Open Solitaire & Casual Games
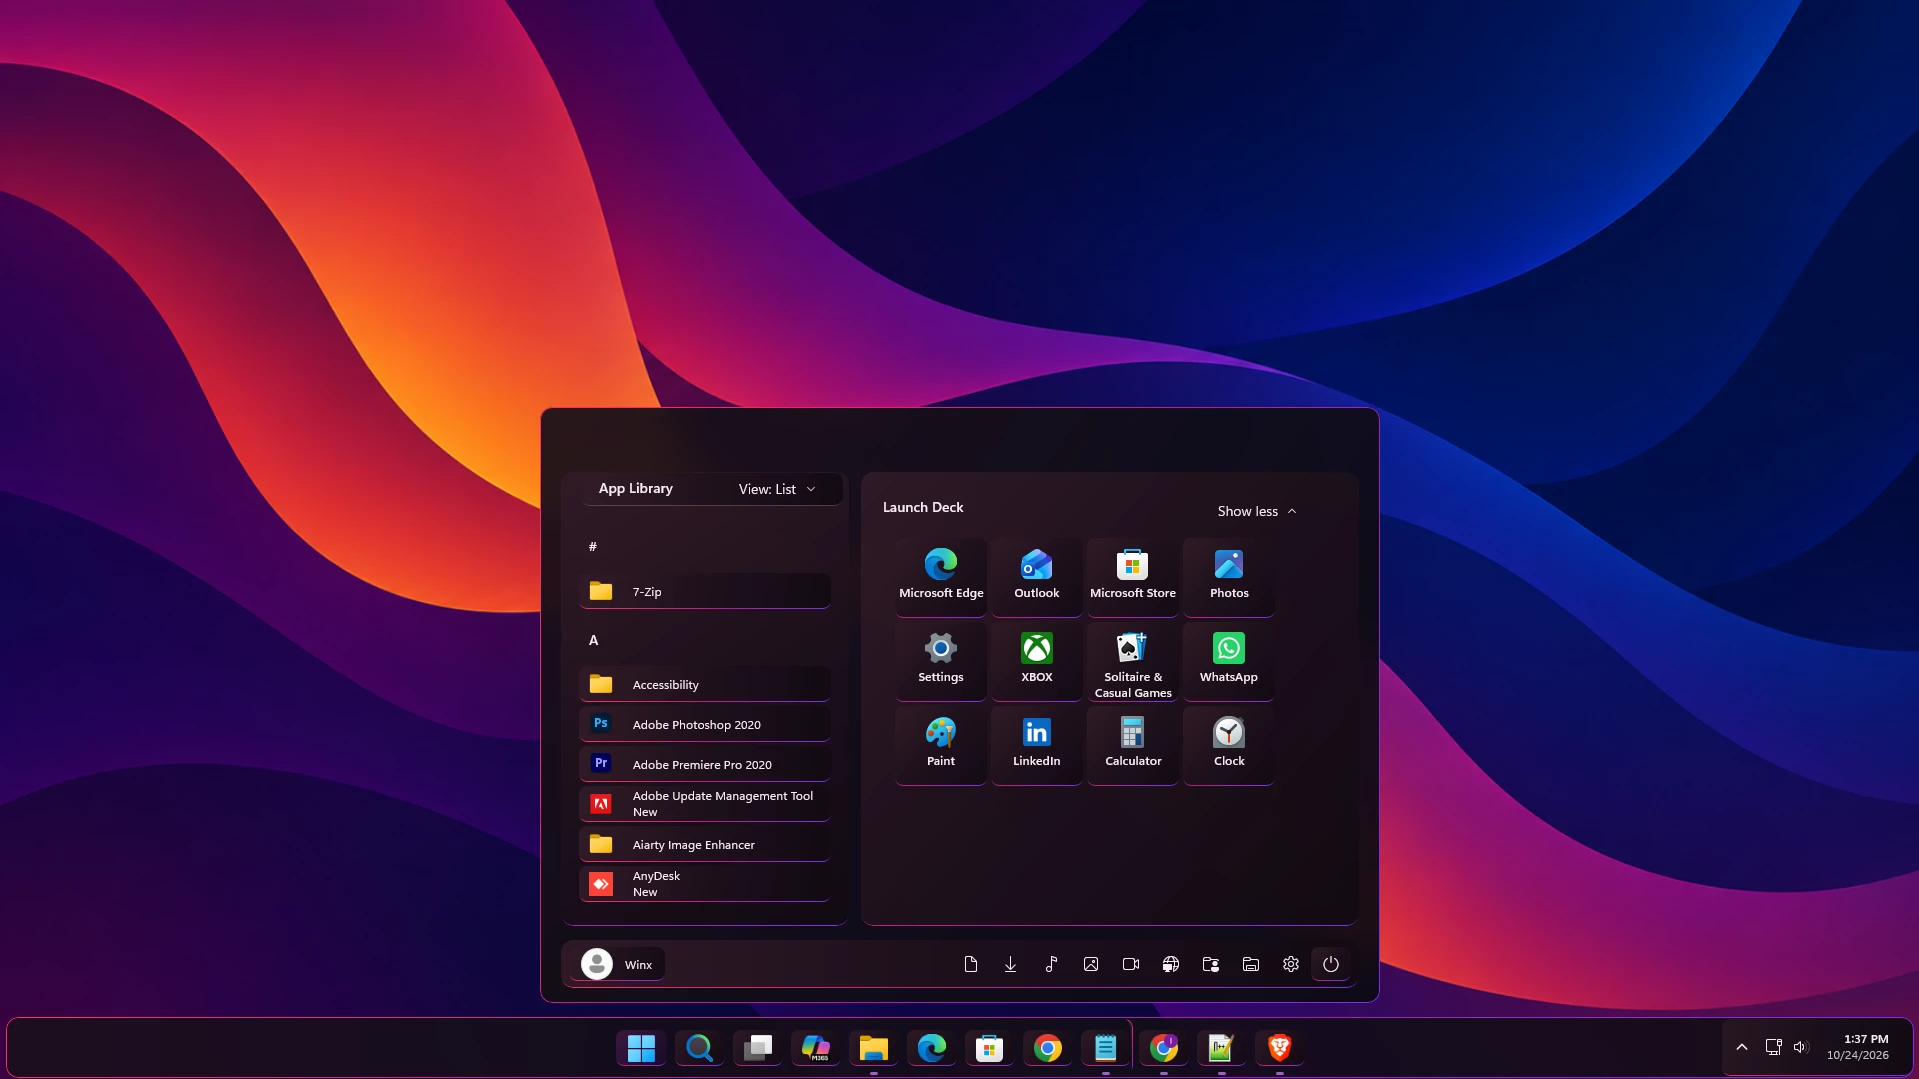The height and width of the screenshot is (1079, 1919). (1133, 660)
